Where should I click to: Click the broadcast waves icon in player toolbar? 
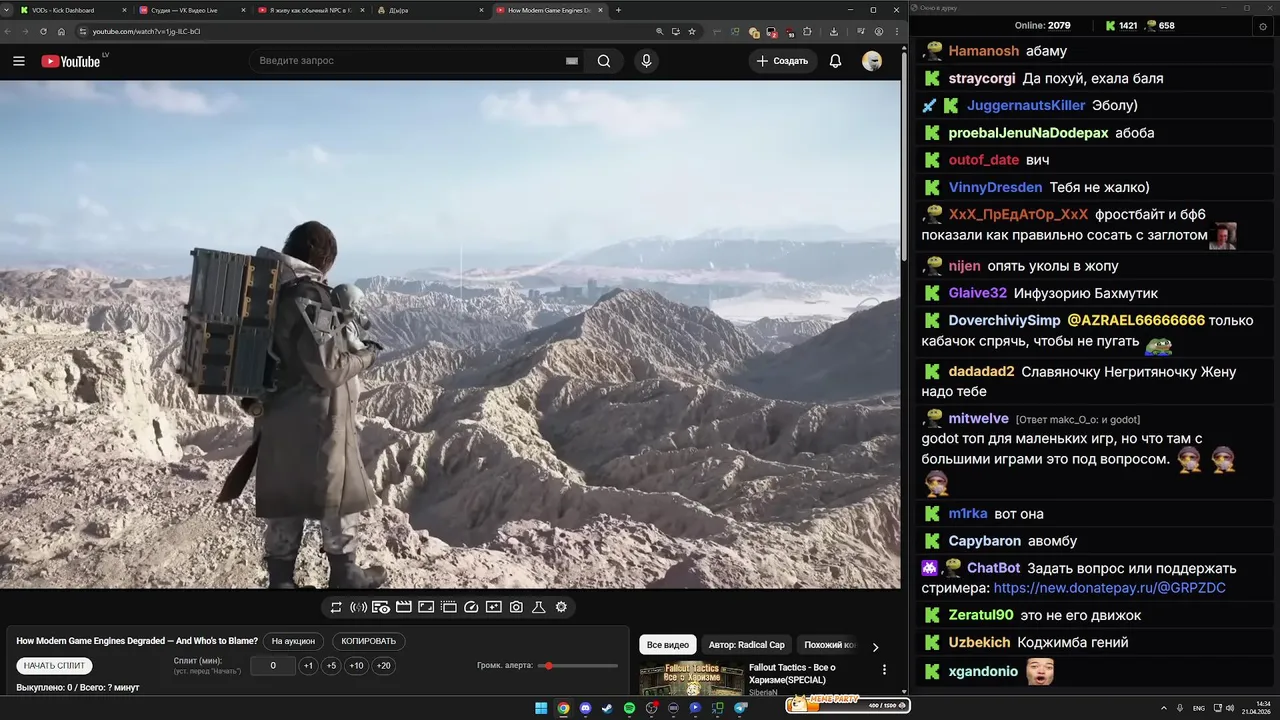point(358,607)
